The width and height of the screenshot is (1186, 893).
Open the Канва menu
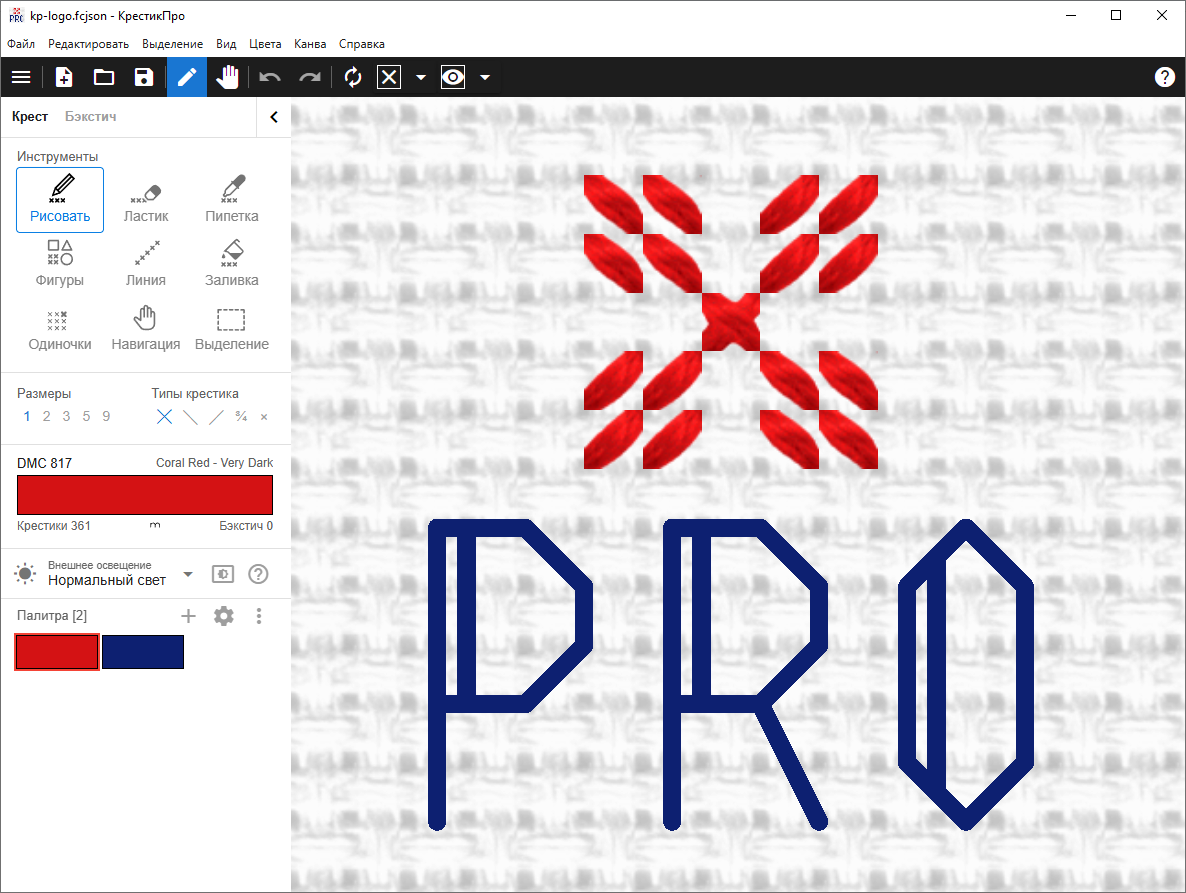click(x=310, y=44)
